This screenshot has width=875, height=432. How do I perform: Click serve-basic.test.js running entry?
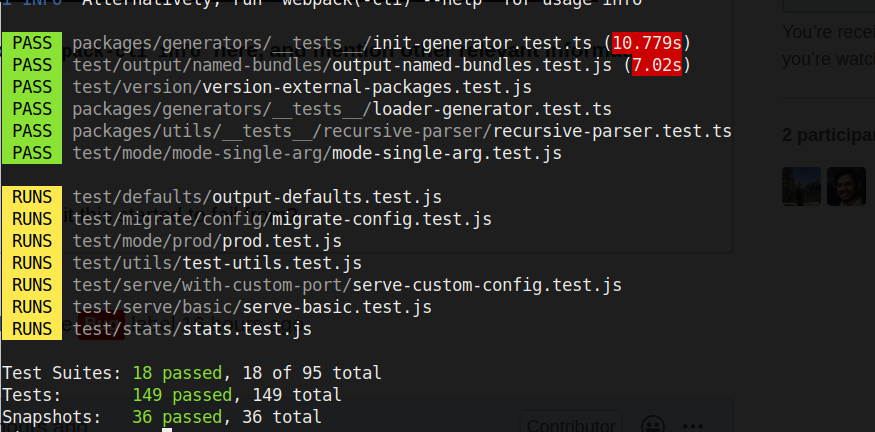pos(252,307)
